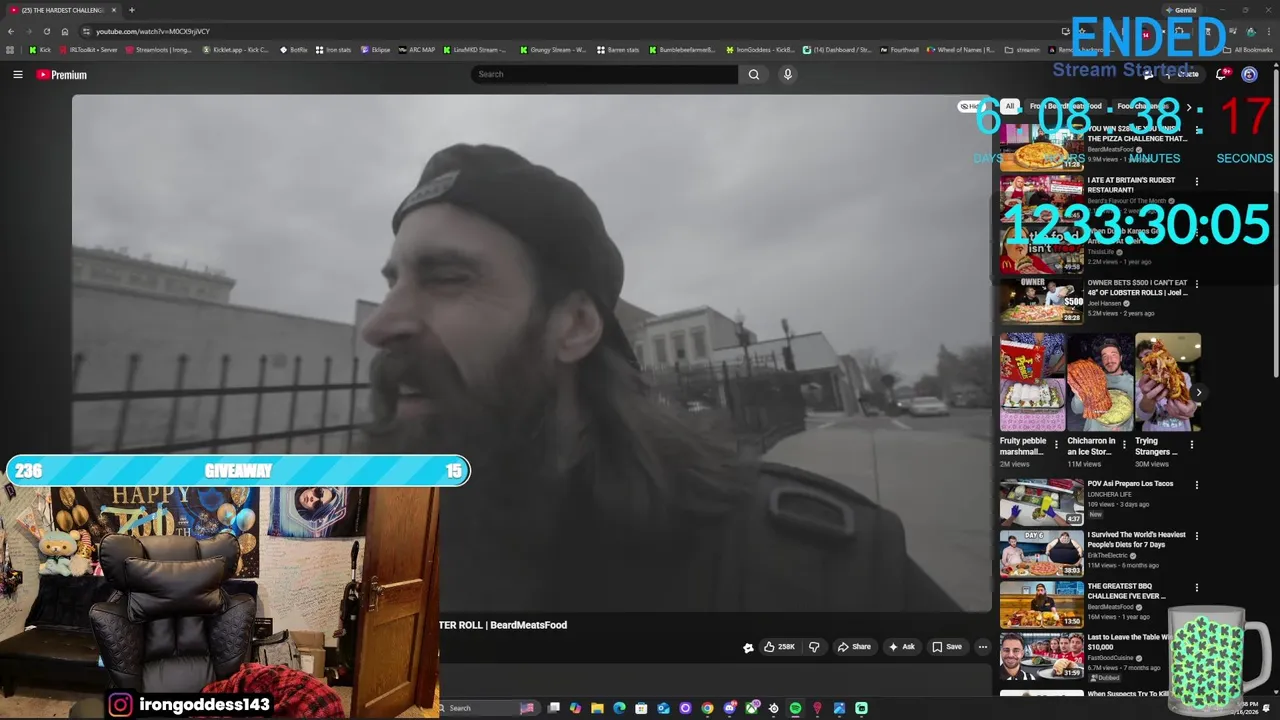Screen dimensions: 1280x720
Task: Click the browser back arrow
Action: tap(11, 31)
